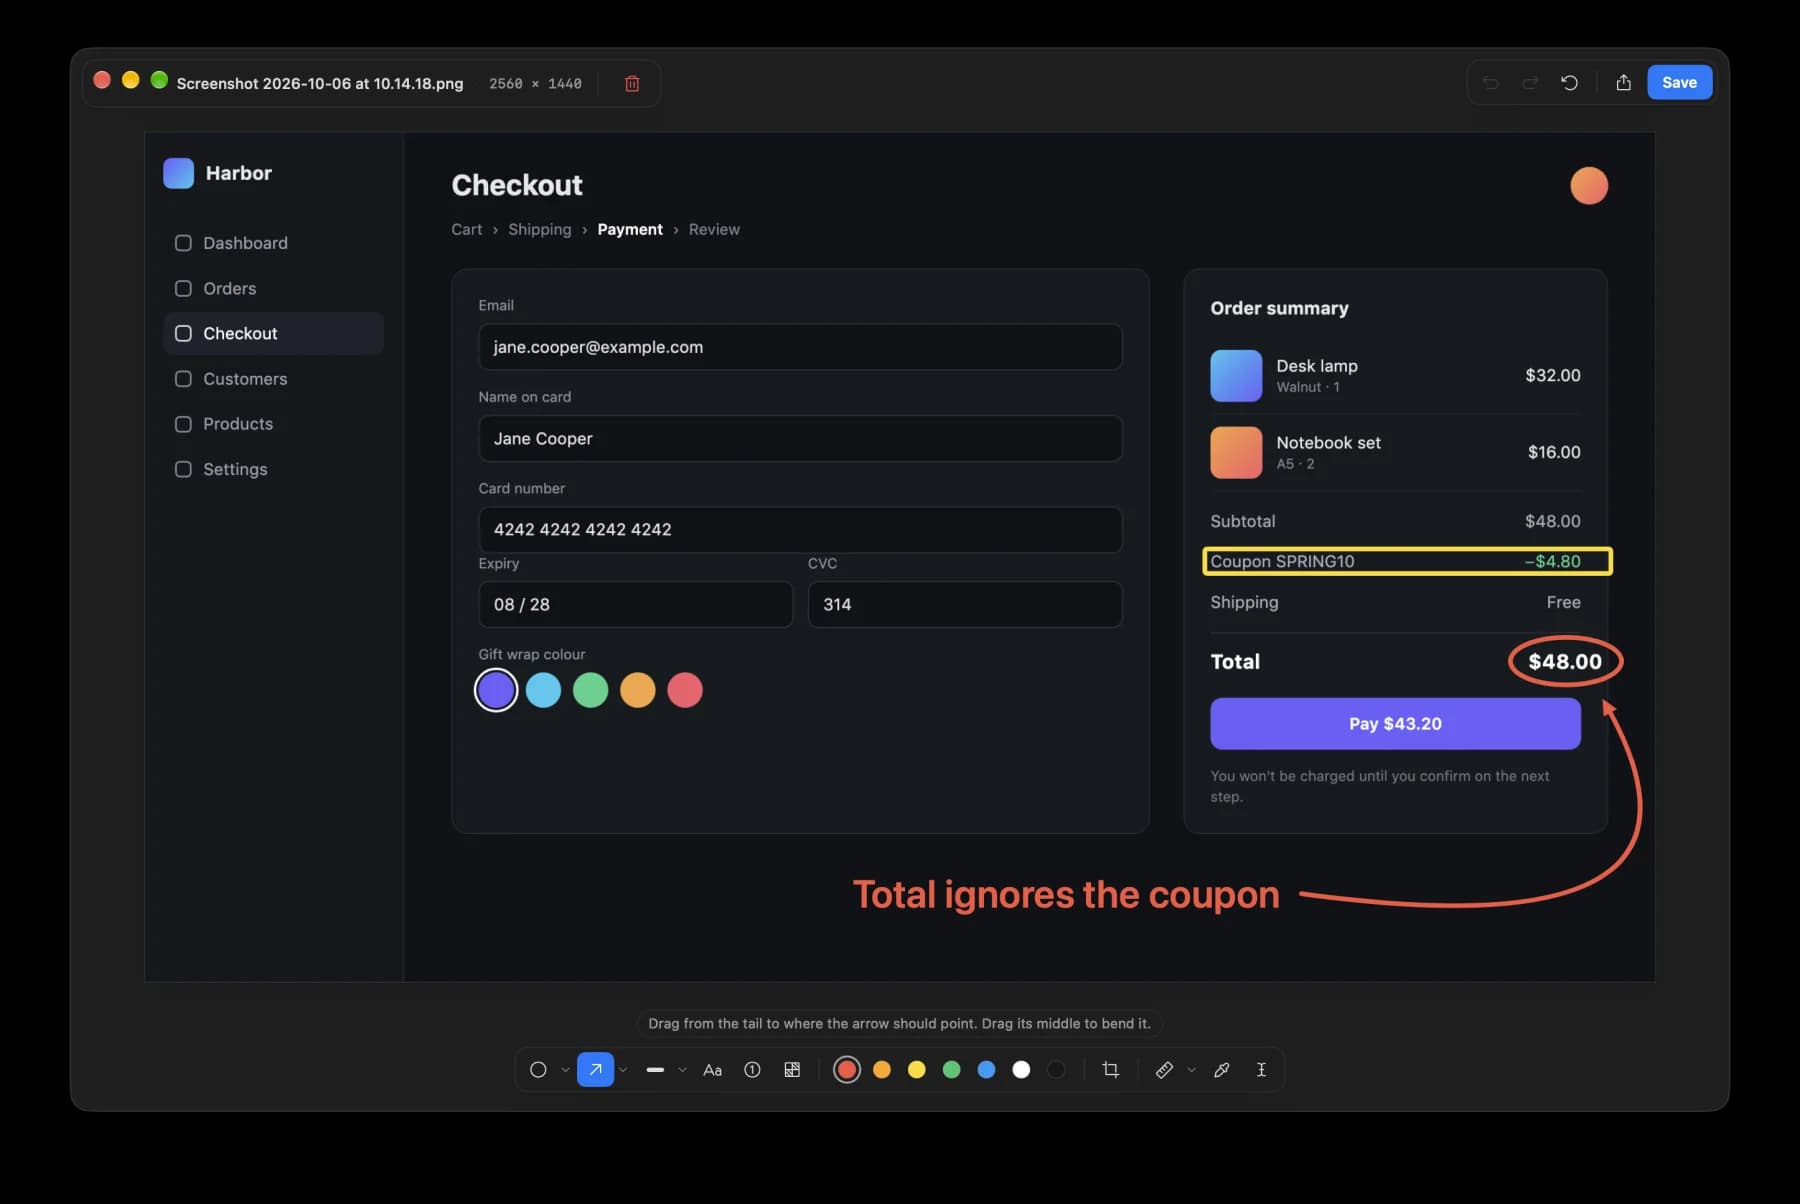Image resolution: width=1800 pixels, height=1204 pixels.
Task: Go to Orders in the Harbor sidebar
Action: click(x=273, y=288)
